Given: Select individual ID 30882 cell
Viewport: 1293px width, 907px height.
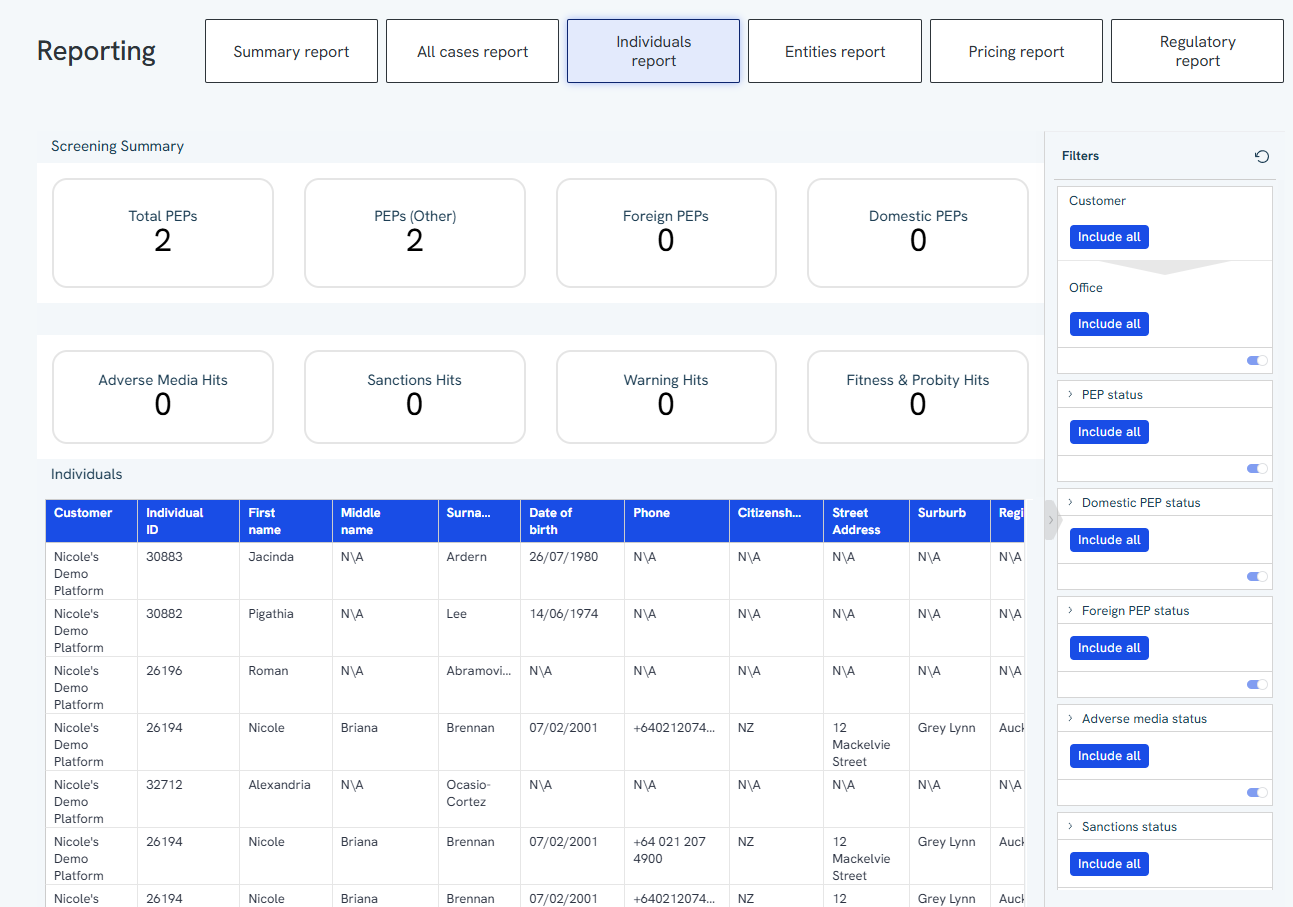Looking at the screenshot, I should pos(189,628).
